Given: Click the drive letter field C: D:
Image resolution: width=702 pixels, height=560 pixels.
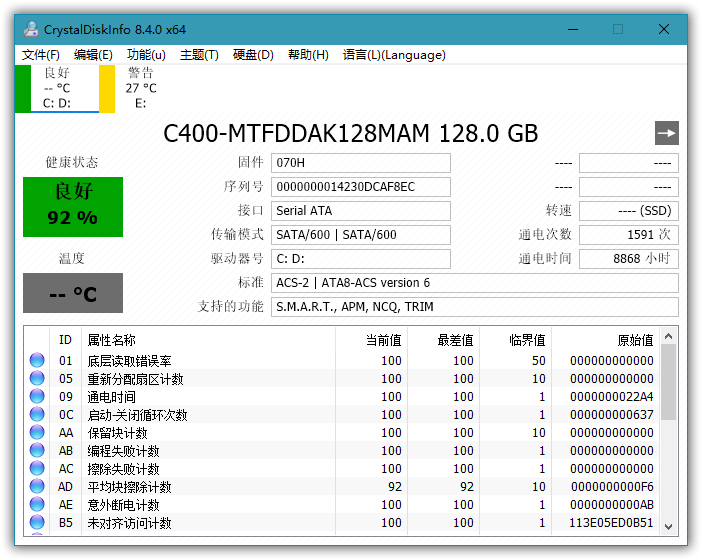Looking at the screenshot, I should point(361,259).
